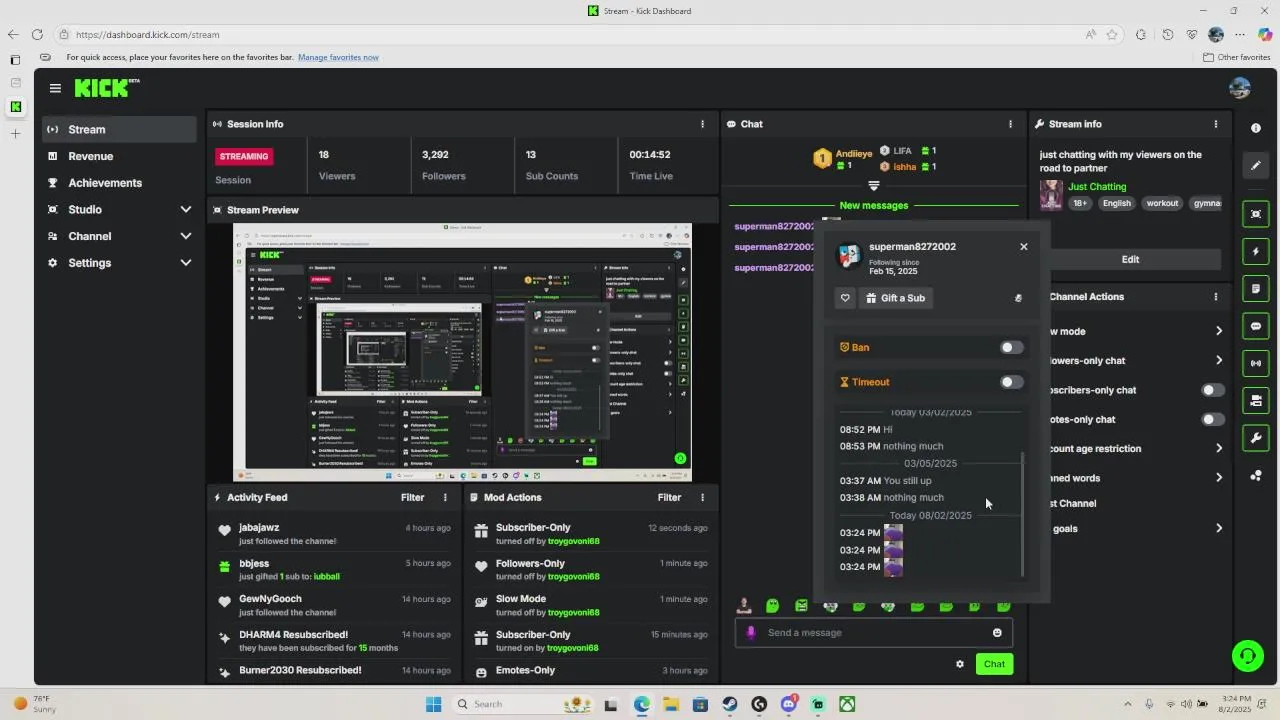Open Channel Actions three-dot menu
The image size is (1280, 720).
pos(1216,297)
